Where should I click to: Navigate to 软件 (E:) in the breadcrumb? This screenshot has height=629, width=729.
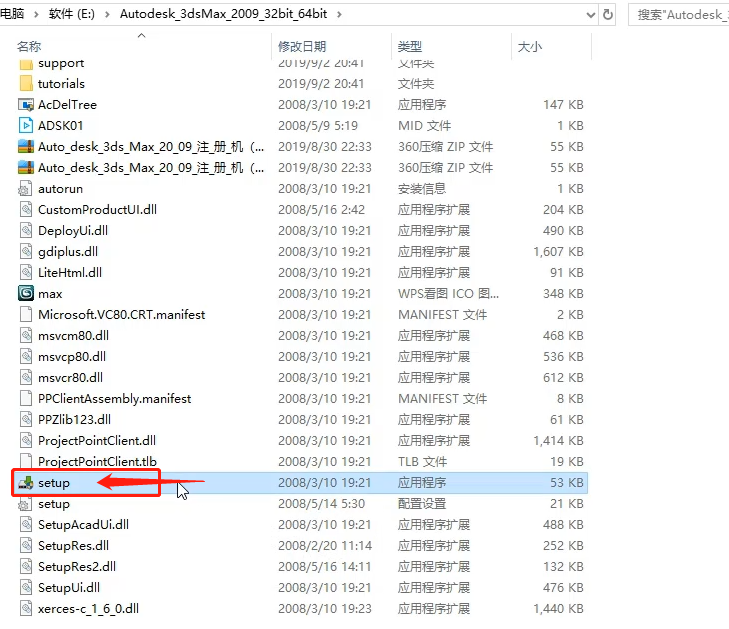(72, 14)
